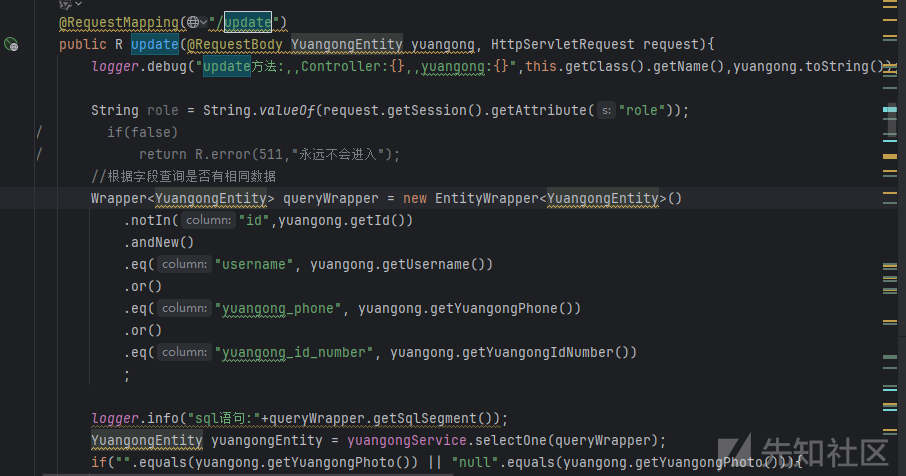Click logger in the logger.info line

115,418
